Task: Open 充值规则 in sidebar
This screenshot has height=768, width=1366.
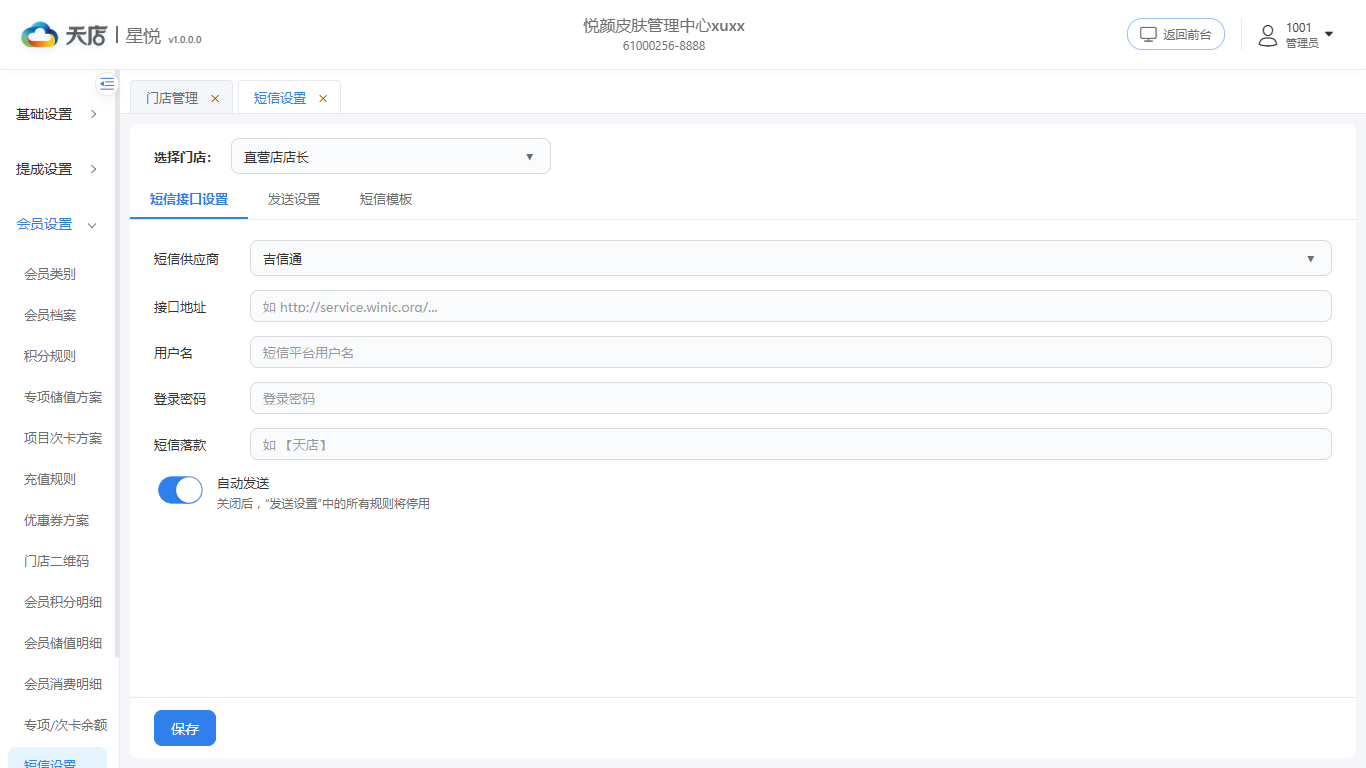Action: point(50,479)
